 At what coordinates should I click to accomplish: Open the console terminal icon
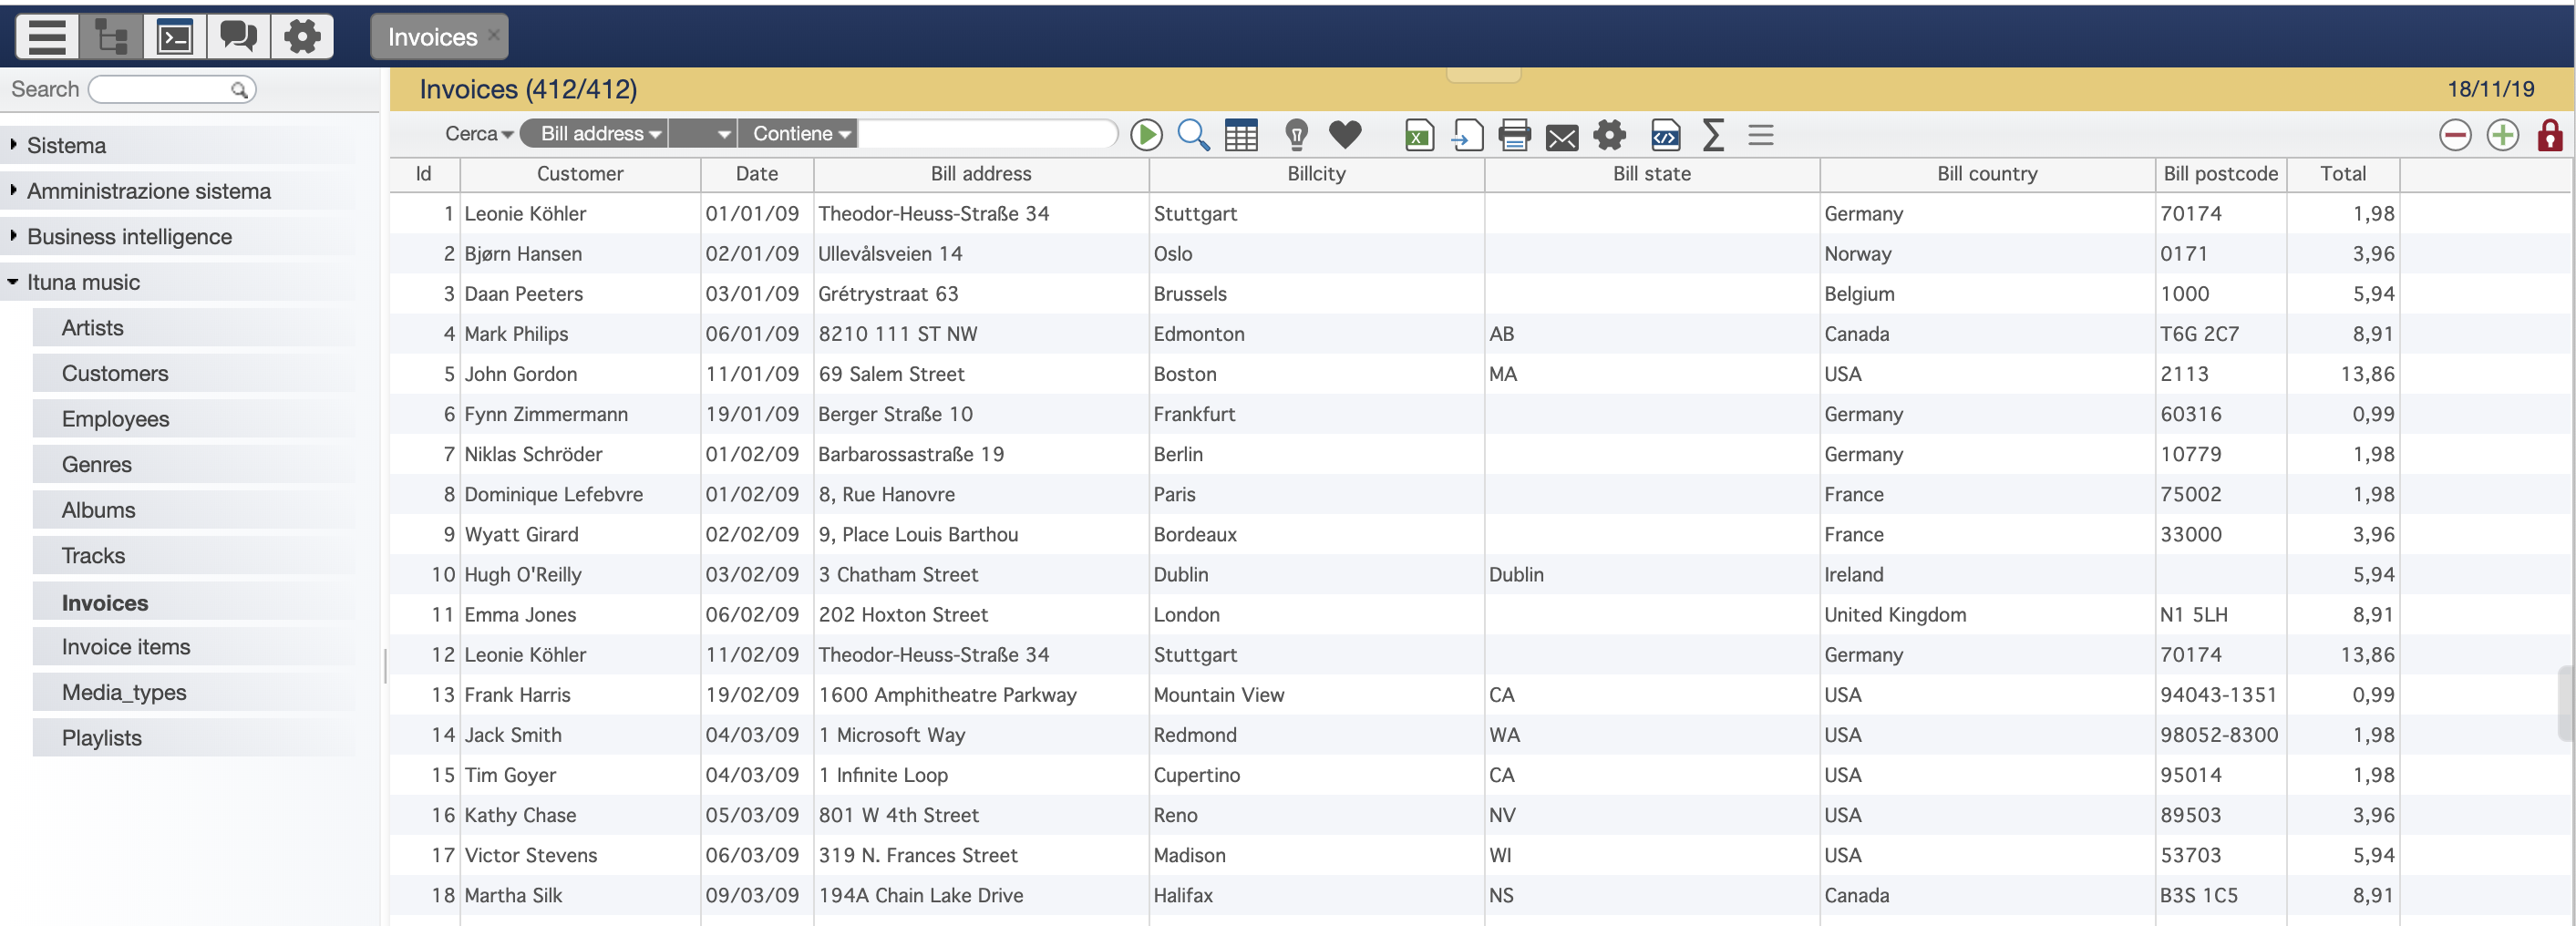pos(175,37)
